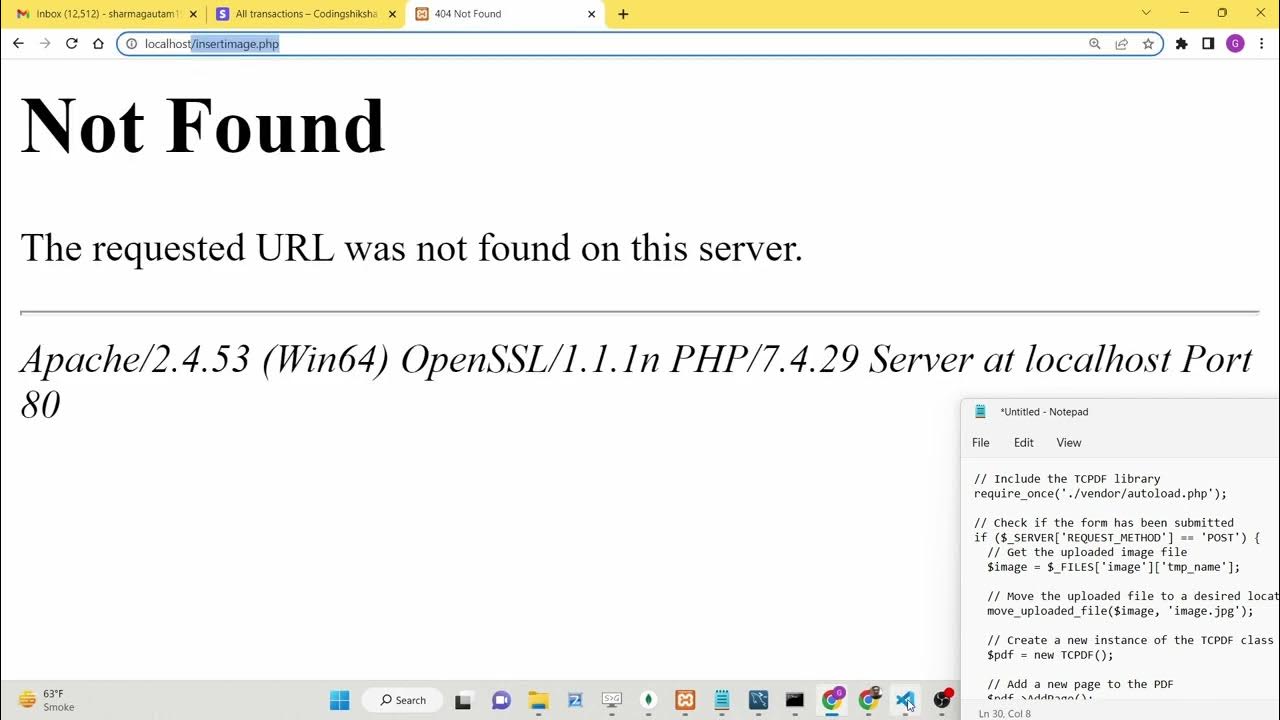Open the Notepad File menu
The image size is (1280, 720).
[980, 443]
